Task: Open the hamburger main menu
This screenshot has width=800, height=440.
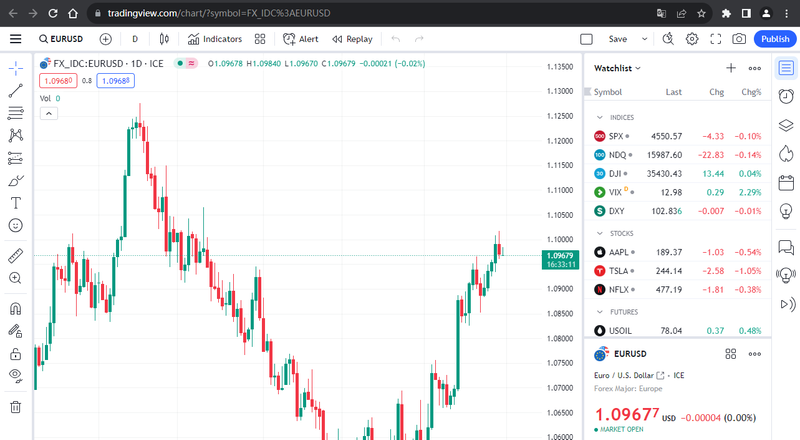Action: tap(16, 39)
